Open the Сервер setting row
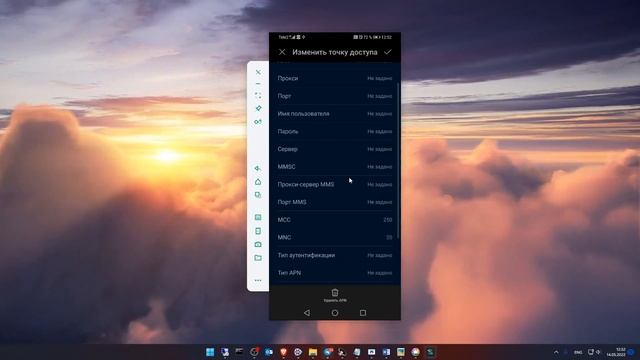Image resolution: width=640 pixels, height=360 pixels. pos(335,149)
